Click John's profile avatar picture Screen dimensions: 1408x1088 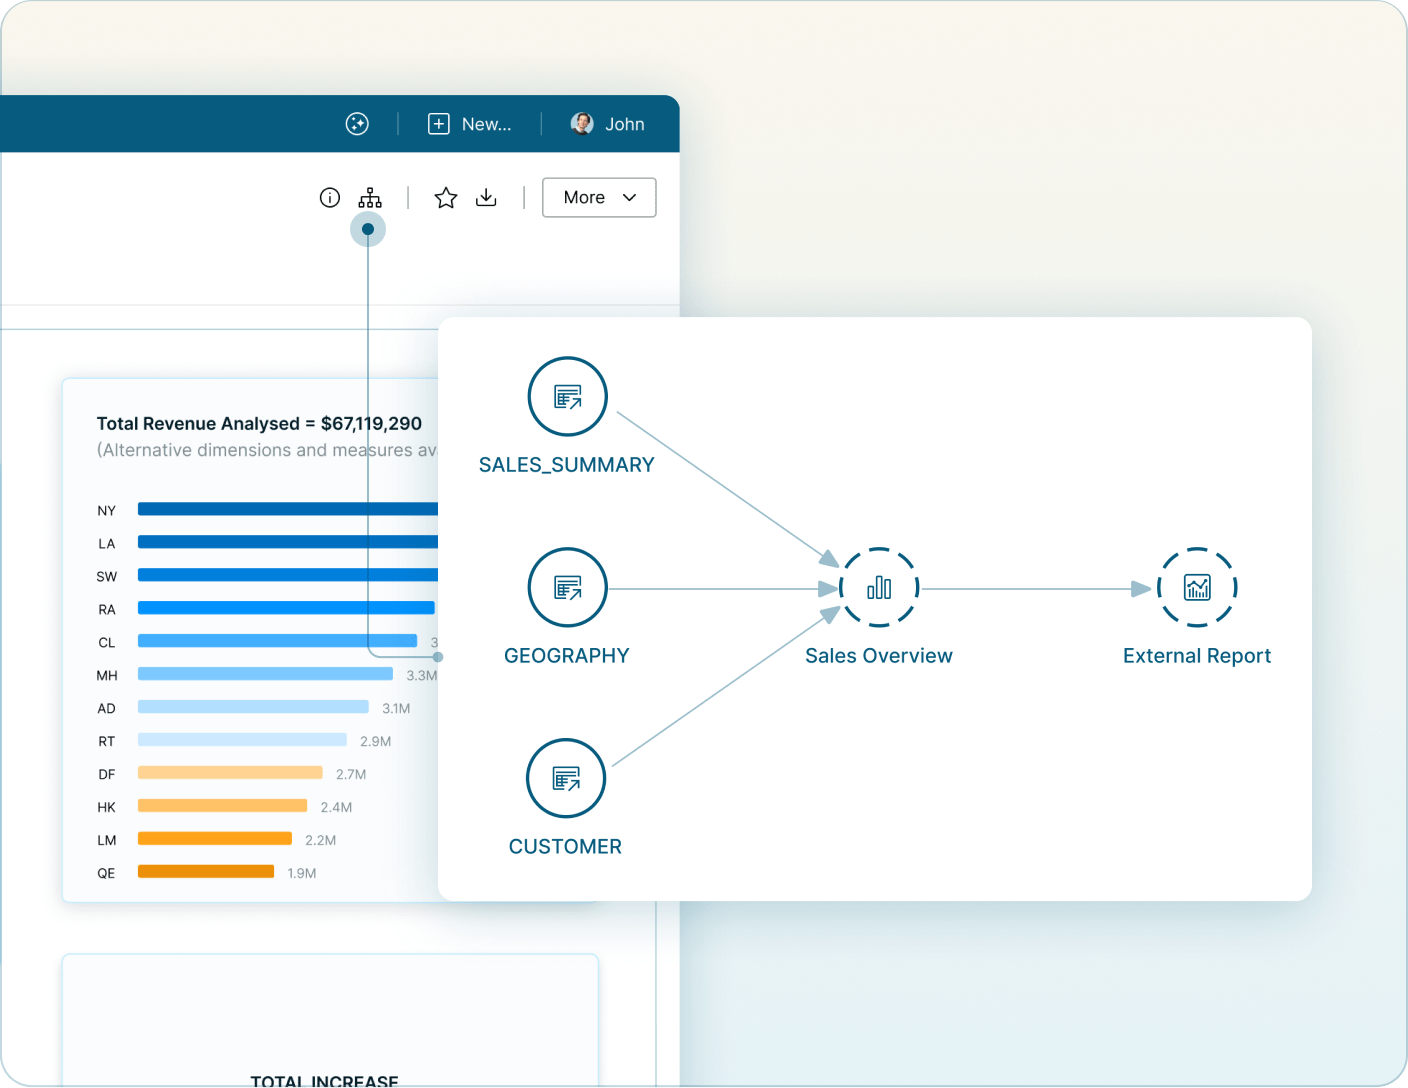(x=581, y=123)
